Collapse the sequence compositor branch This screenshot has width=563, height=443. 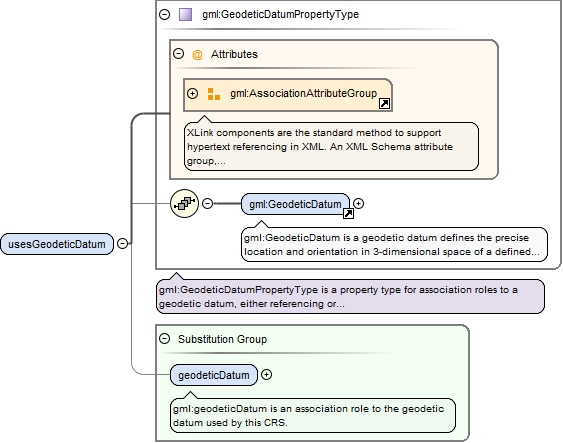point(207,204)
